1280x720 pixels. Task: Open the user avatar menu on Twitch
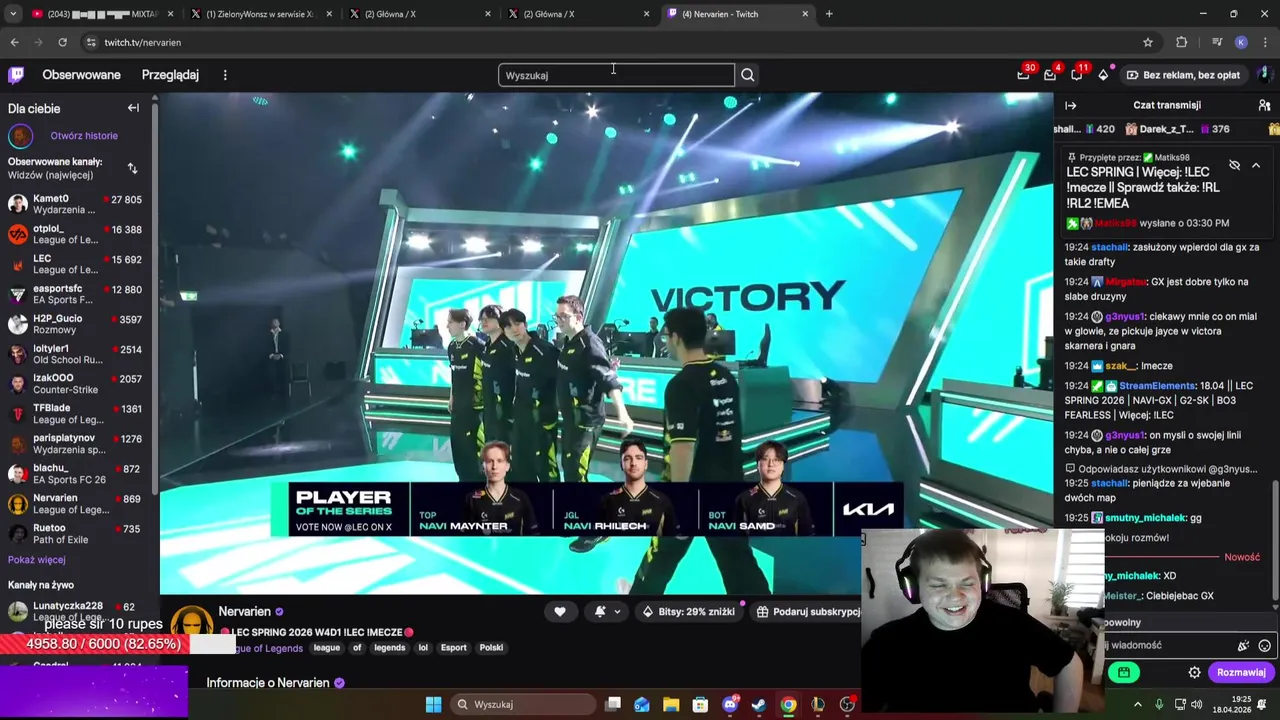[x=1263, y=75]
